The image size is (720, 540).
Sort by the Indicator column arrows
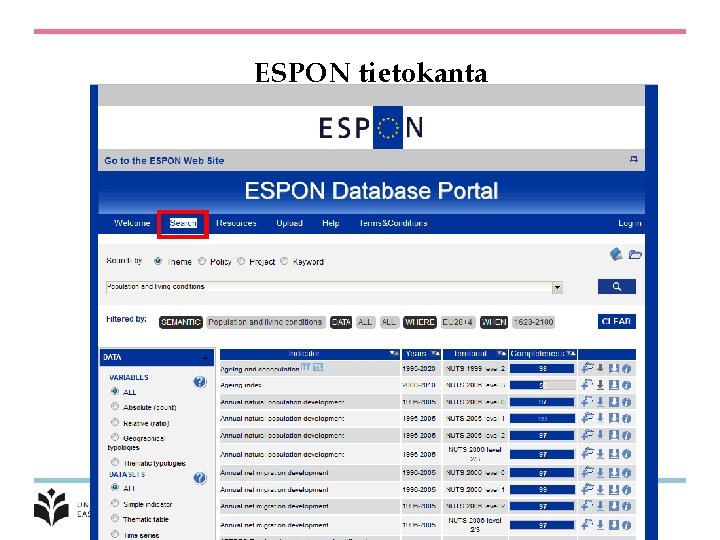tap(394, 353)
